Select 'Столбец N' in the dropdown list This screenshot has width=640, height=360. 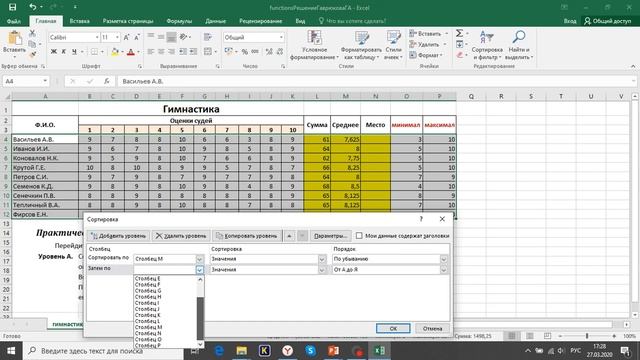pyautogui.click(x=148, y=333)
